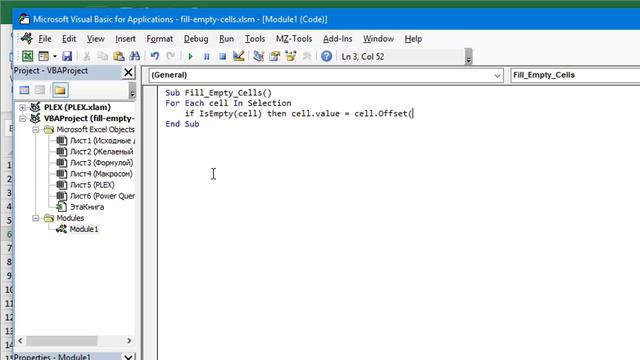
Task: Open the Debug menu
Action: [x=196, y=39]
